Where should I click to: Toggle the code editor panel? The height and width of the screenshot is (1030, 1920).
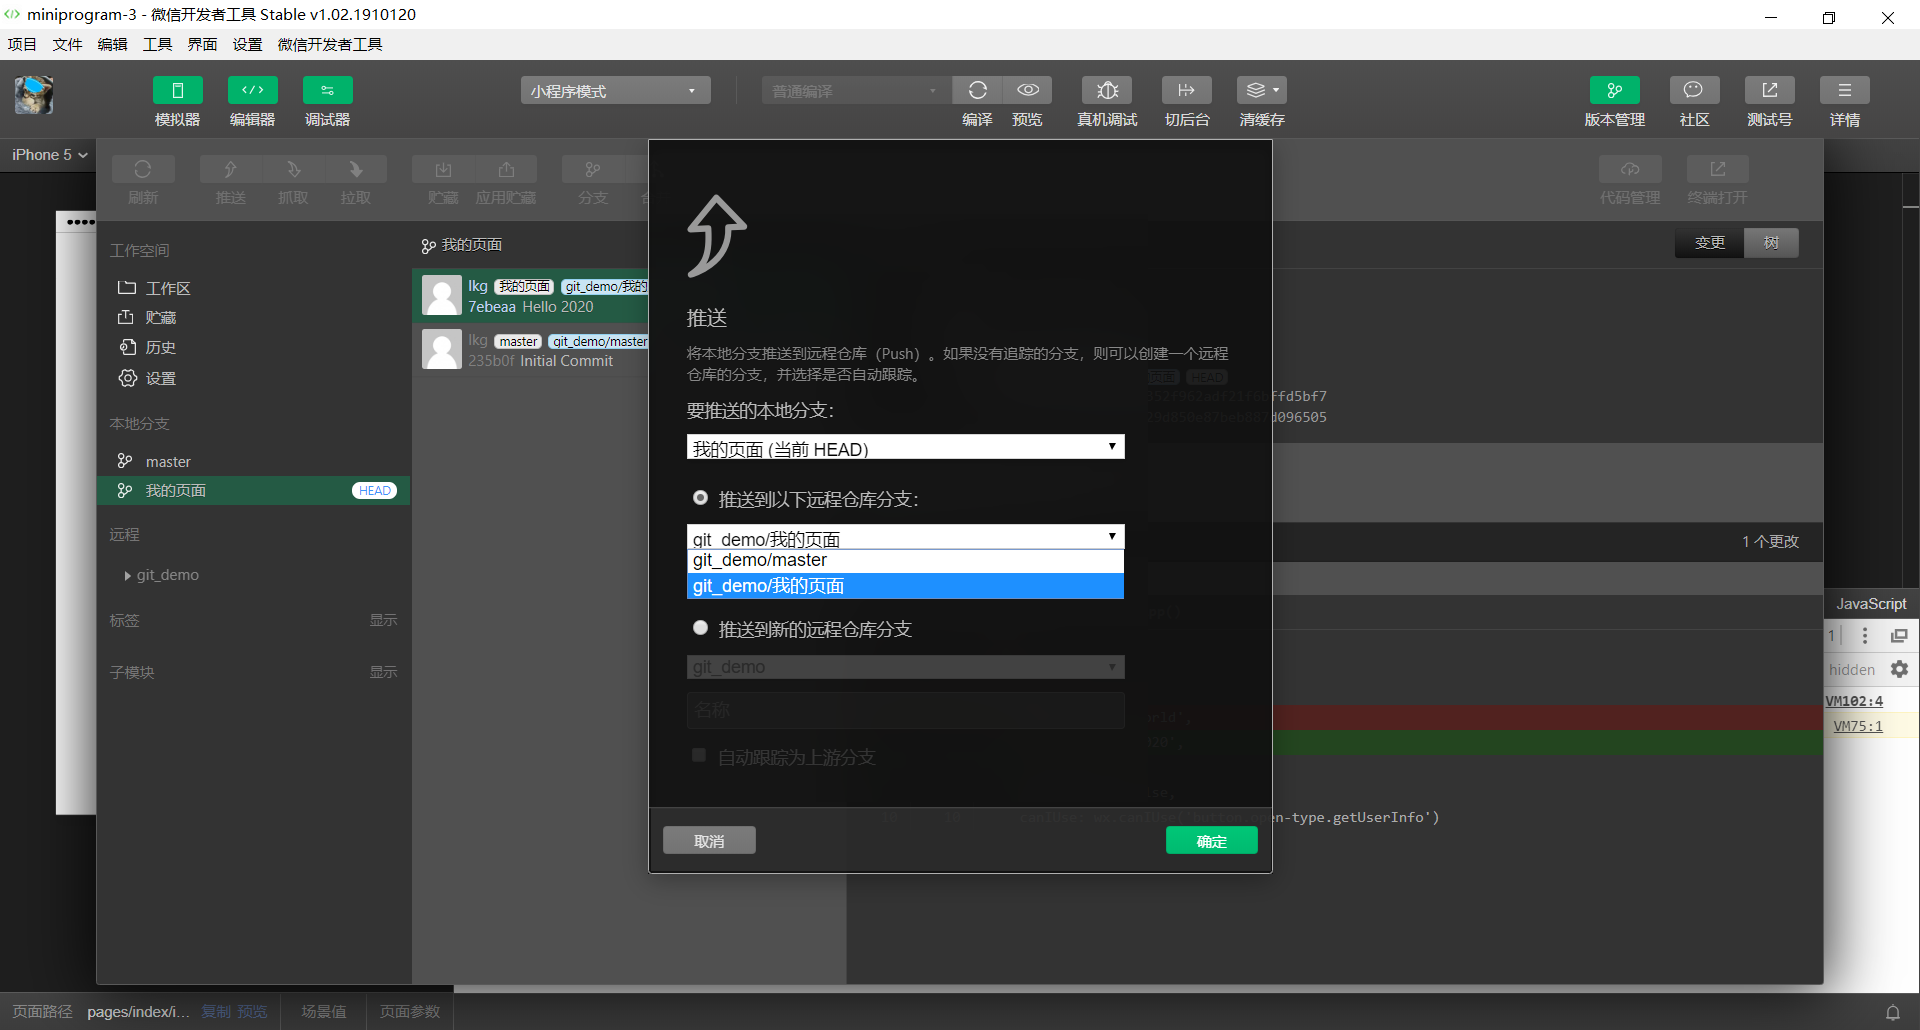(x=253, y=90)
